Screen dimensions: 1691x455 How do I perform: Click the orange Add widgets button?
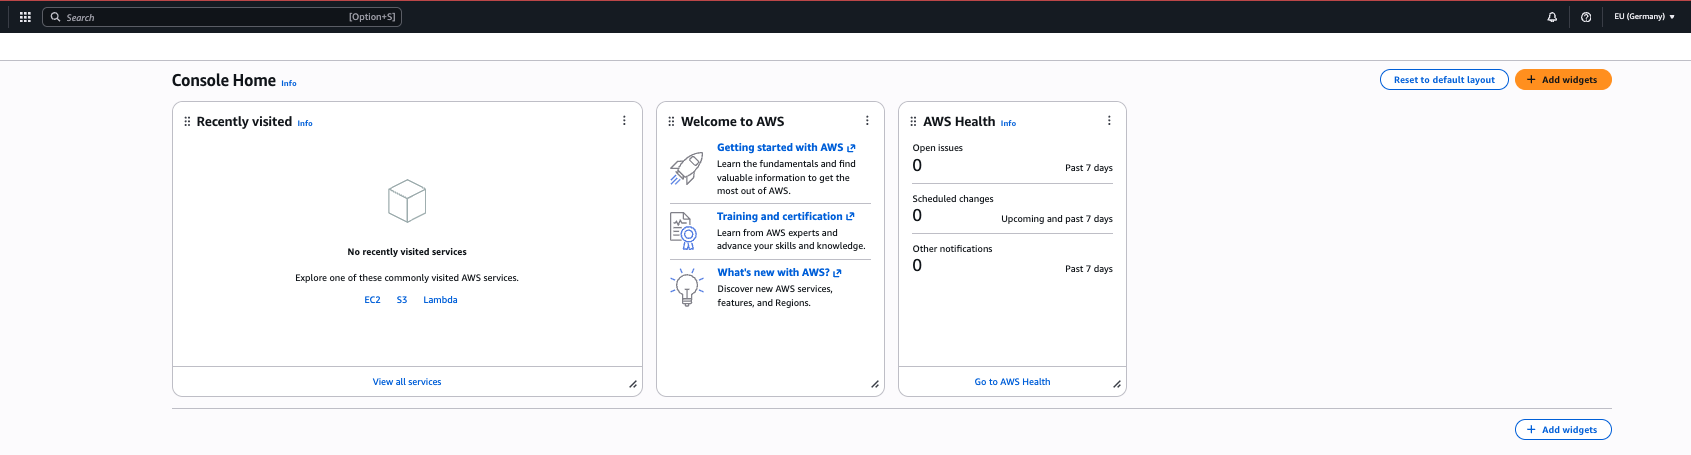coord(1562,80)
